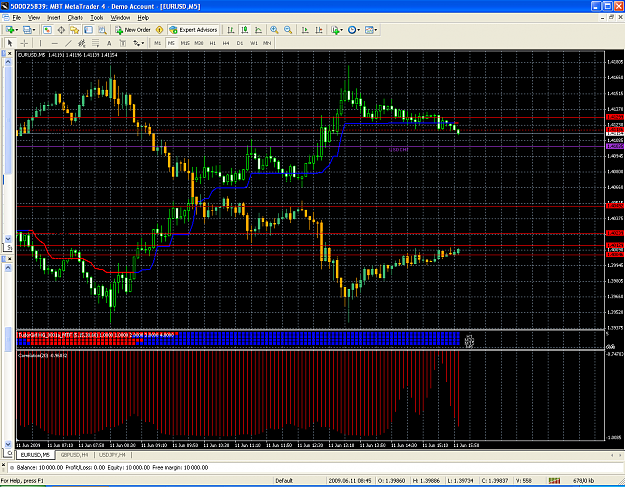Switch timeframe to MN
The height and width of the screenshot is (487, 625).
tap(267, 43)
